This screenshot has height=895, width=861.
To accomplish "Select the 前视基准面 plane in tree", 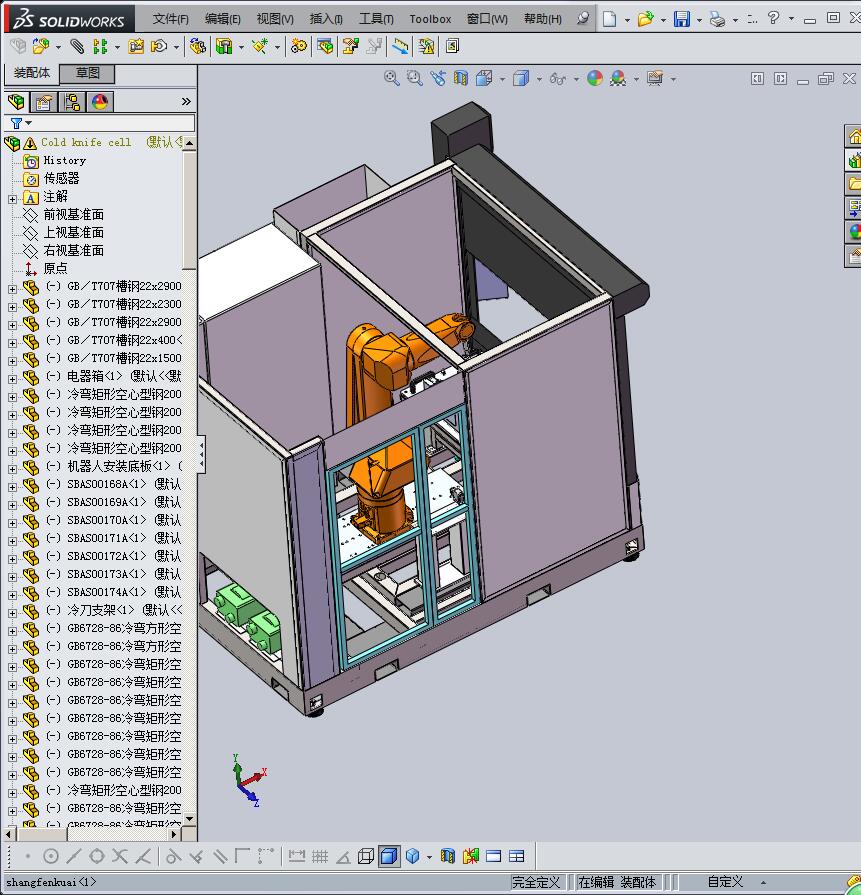I will [x=73, y=215].
